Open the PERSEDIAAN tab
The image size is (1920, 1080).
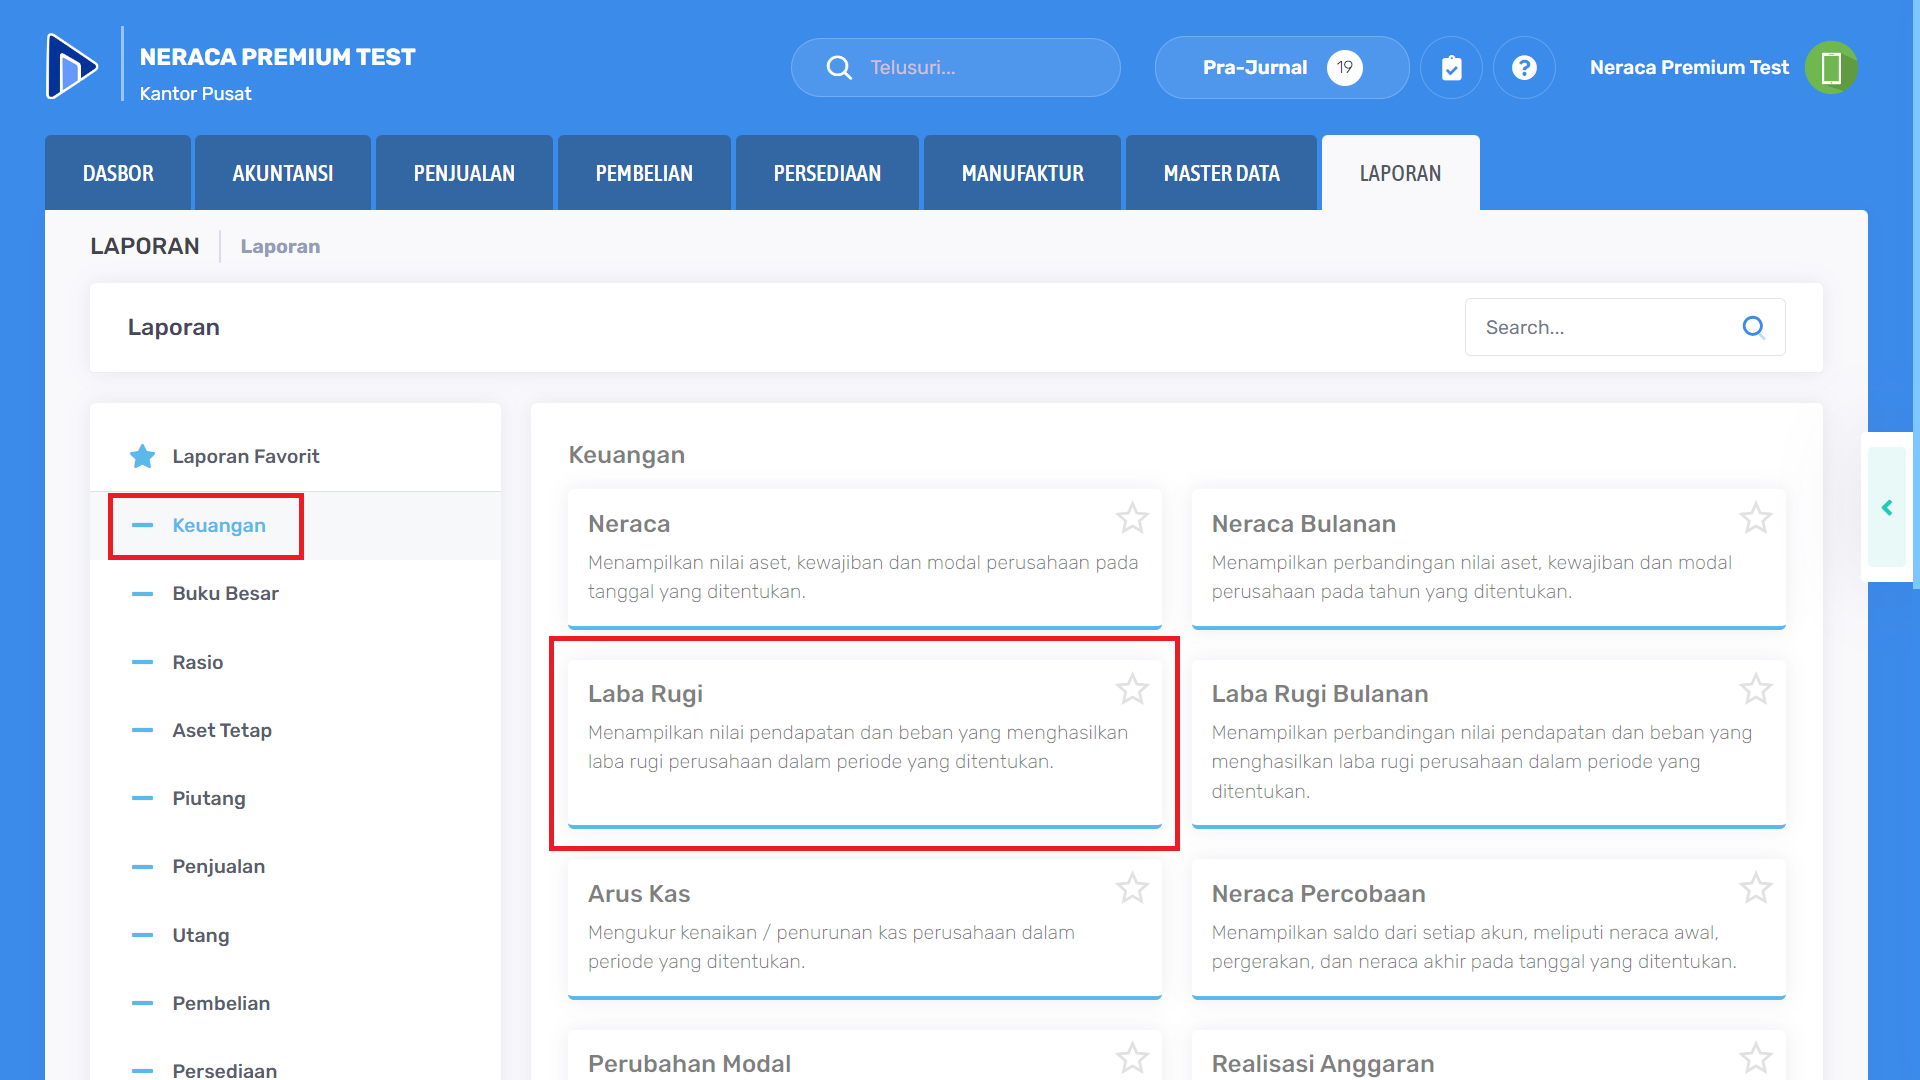[x=827, y=174]
